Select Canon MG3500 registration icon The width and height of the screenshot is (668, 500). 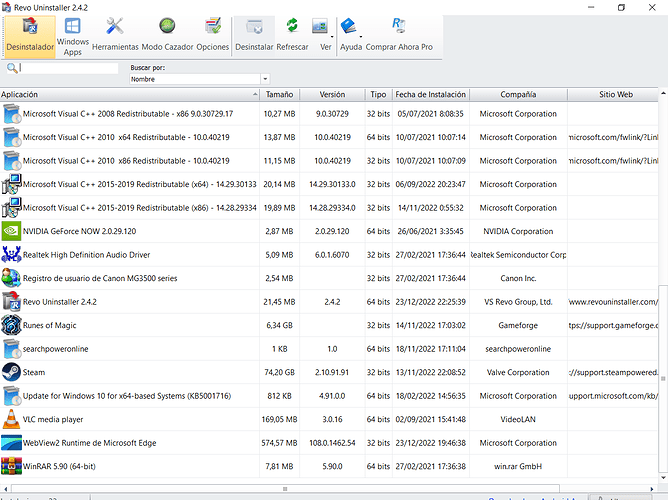coord(11,278)
